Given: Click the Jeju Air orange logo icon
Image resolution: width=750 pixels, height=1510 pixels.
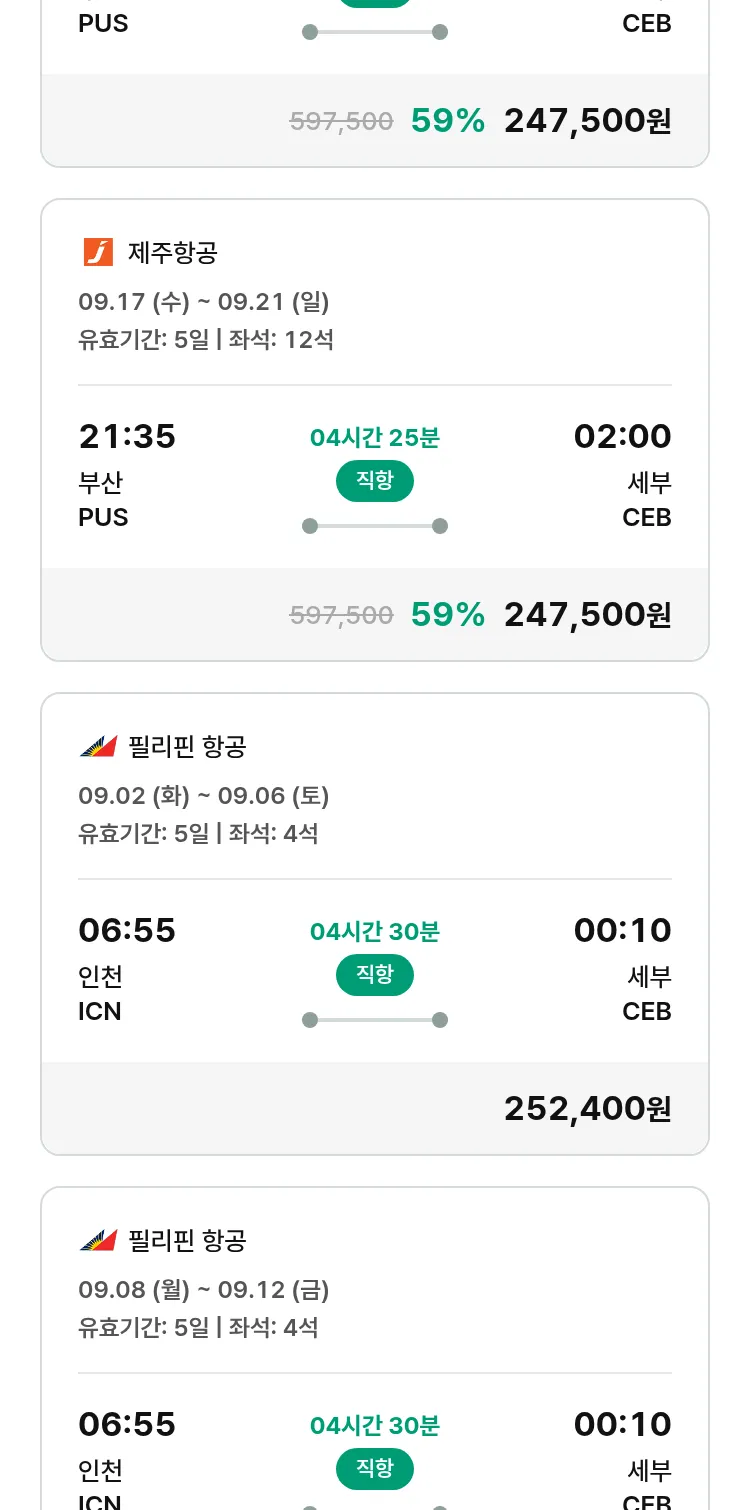Looking at the screenshot, I should click(98, 253).
